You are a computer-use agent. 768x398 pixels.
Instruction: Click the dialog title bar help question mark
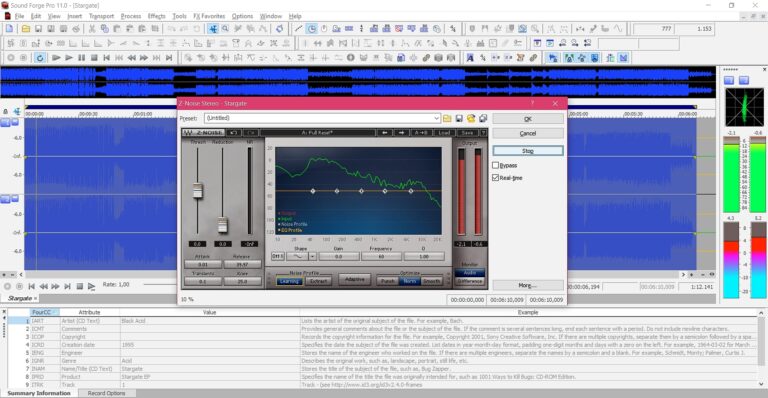[x=532, y=103]
